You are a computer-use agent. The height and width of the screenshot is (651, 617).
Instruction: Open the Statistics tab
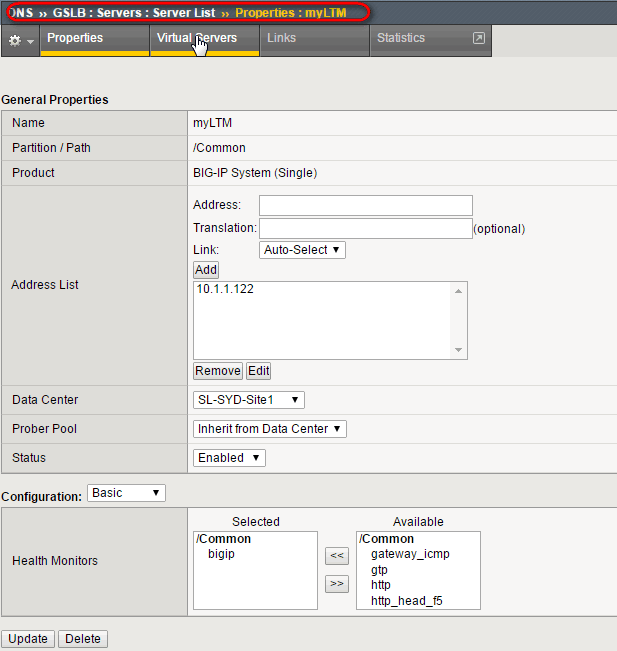(x=400, y=39)
